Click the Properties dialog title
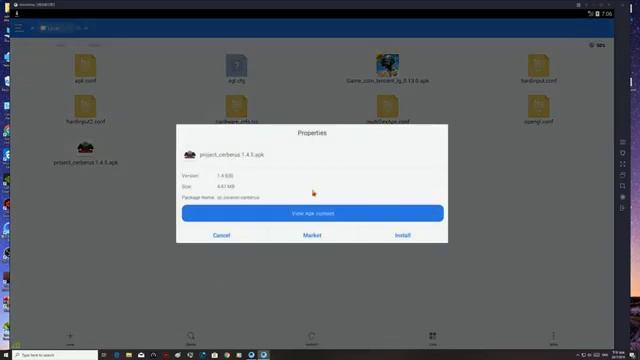This screenshot has width=640, height=360. point(312,133)
